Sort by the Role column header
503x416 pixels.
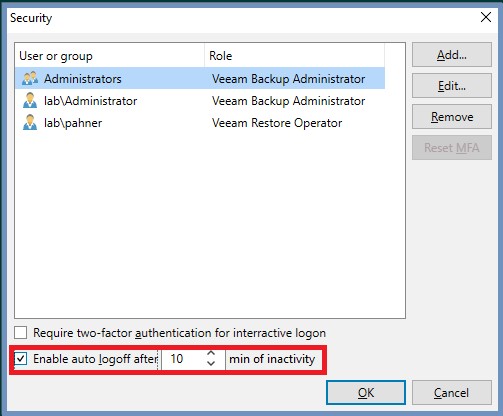[x=295, y=56]
